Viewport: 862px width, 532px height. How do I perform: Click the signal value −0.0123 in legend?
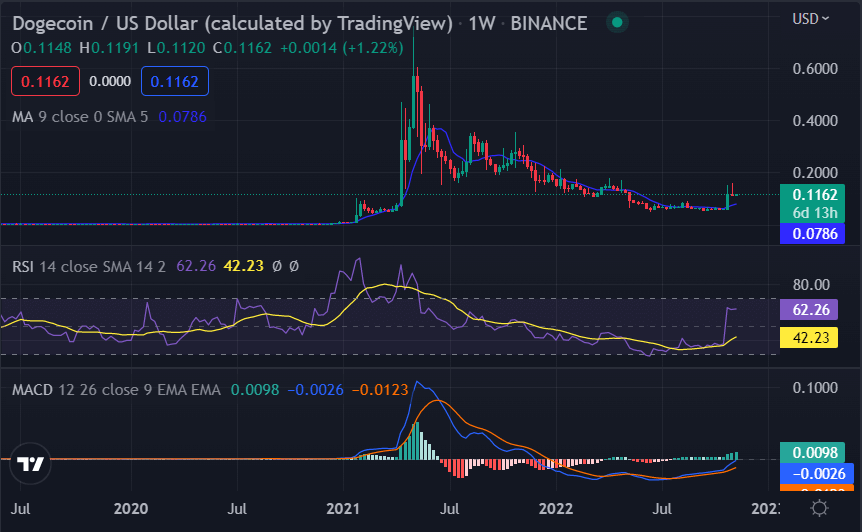point(380,390)
